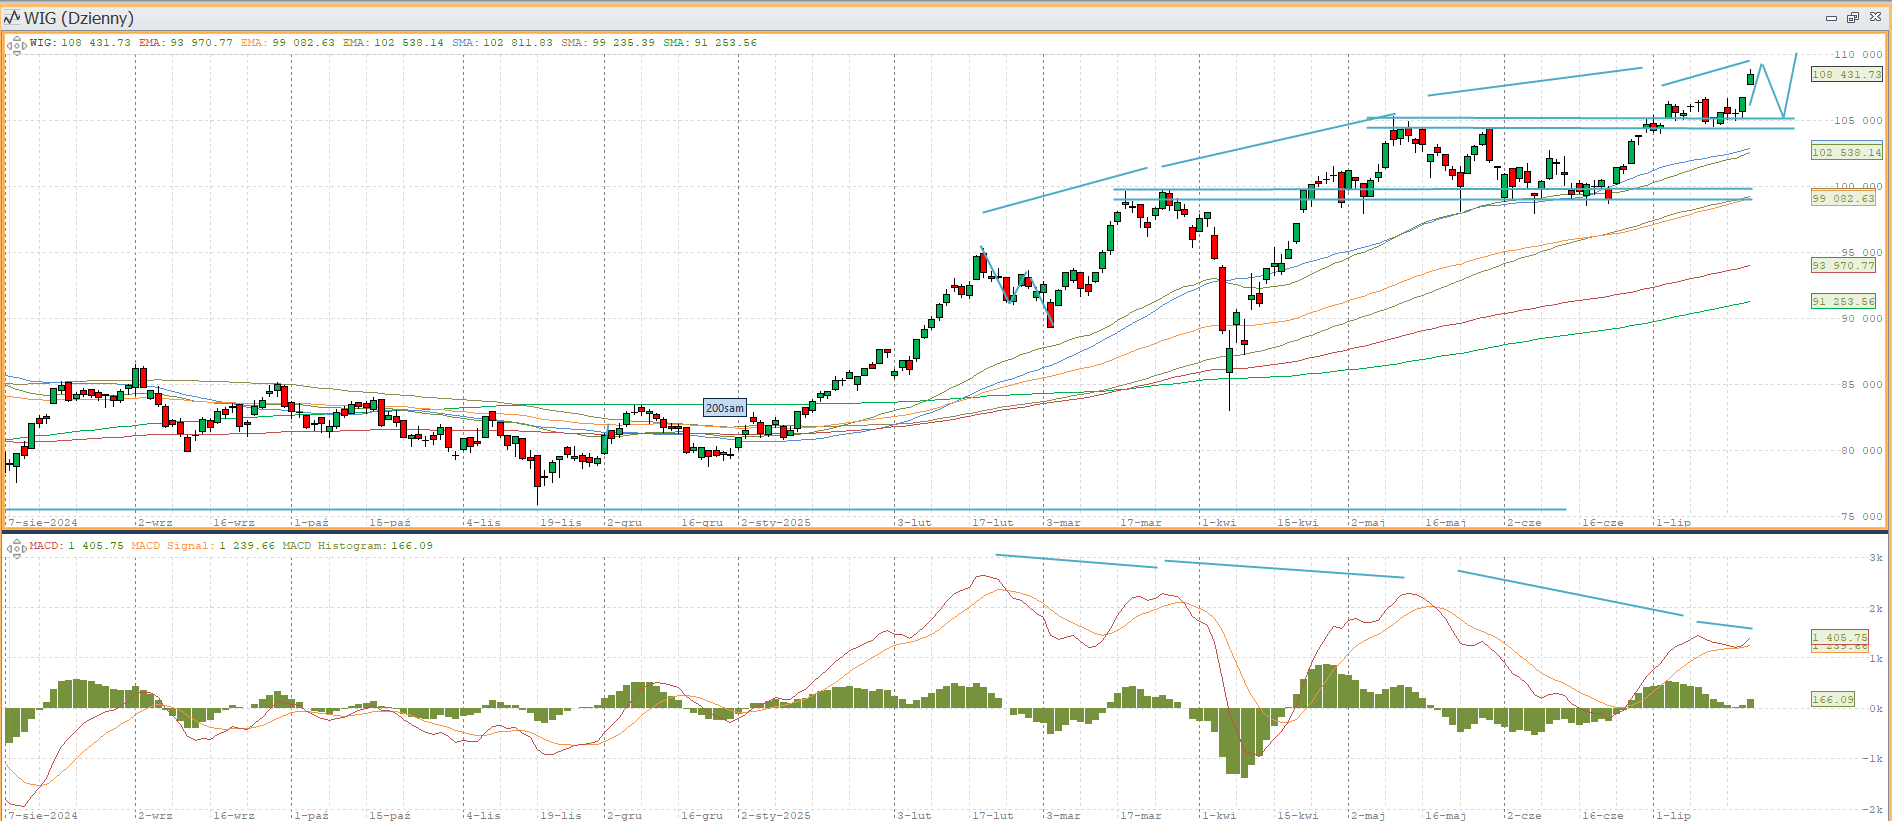Screen dimensions: 1892x821
Task: Select the "200sam" annotation label on the chart
Action: pos(724,408)
